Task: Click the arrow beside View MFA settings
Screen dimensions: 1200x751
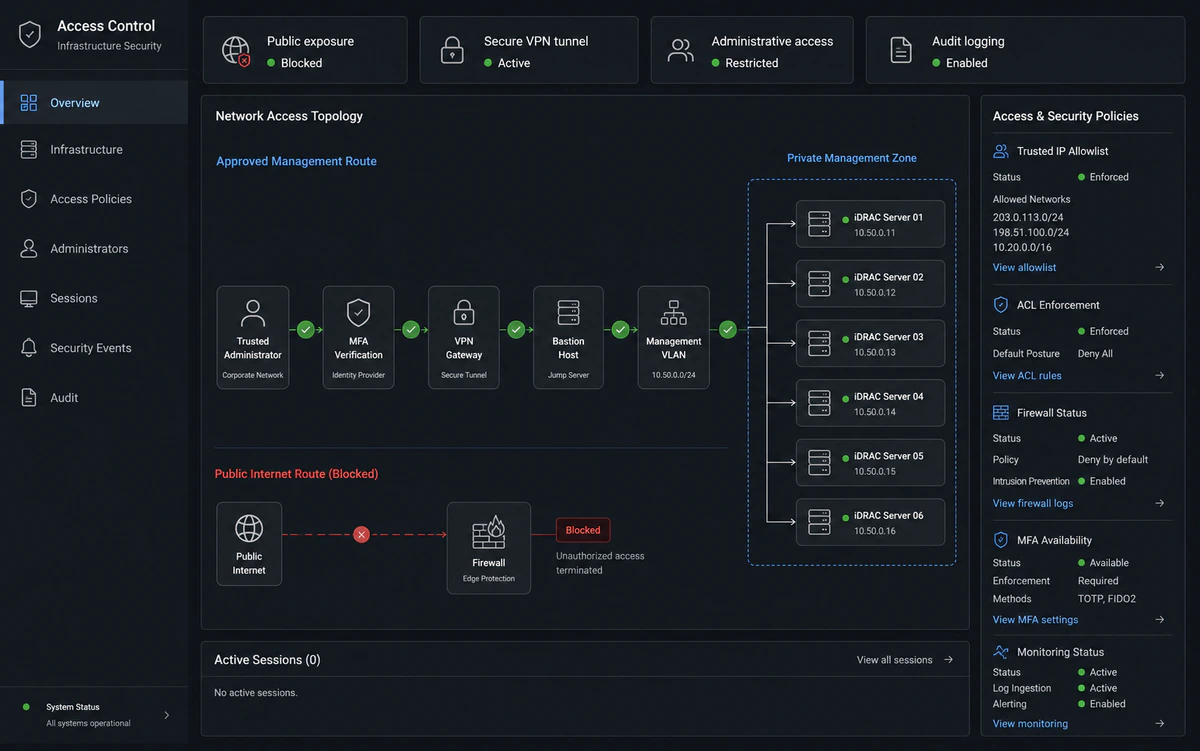Action: 1160,620
